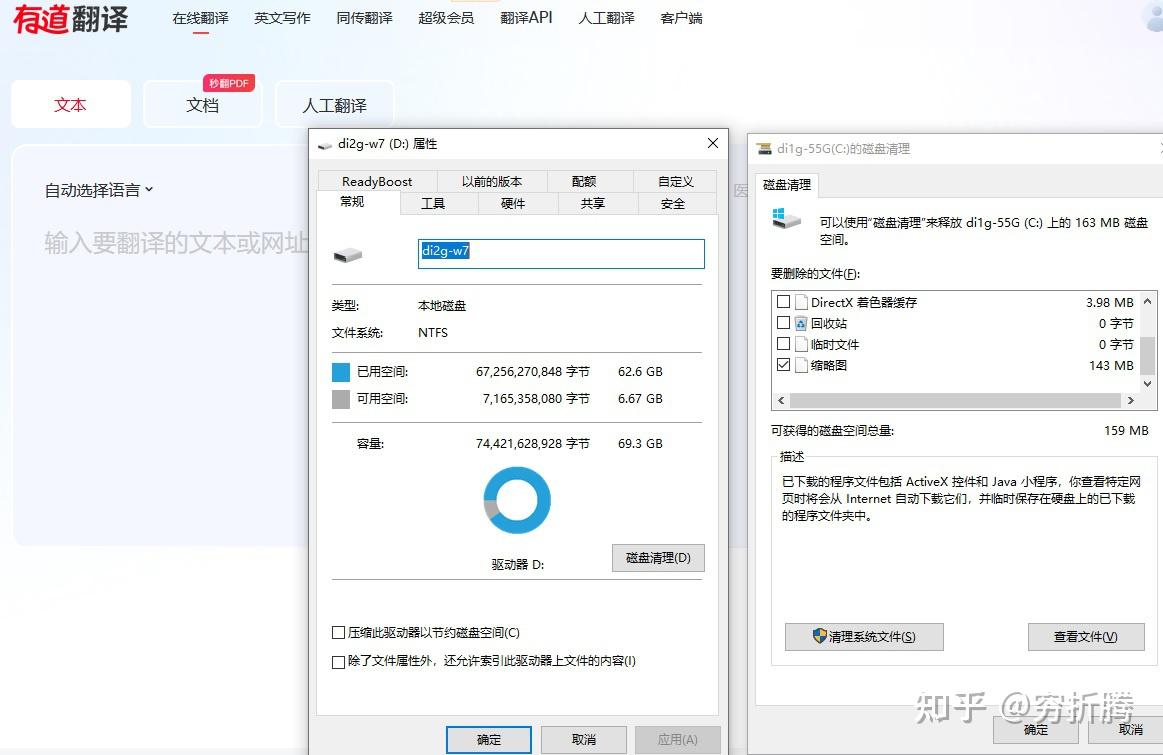The width and height of the screenshot is (1163, 755).
Task: Select the 缩略图 row size 143 MB
Action: pos(1110,366)
